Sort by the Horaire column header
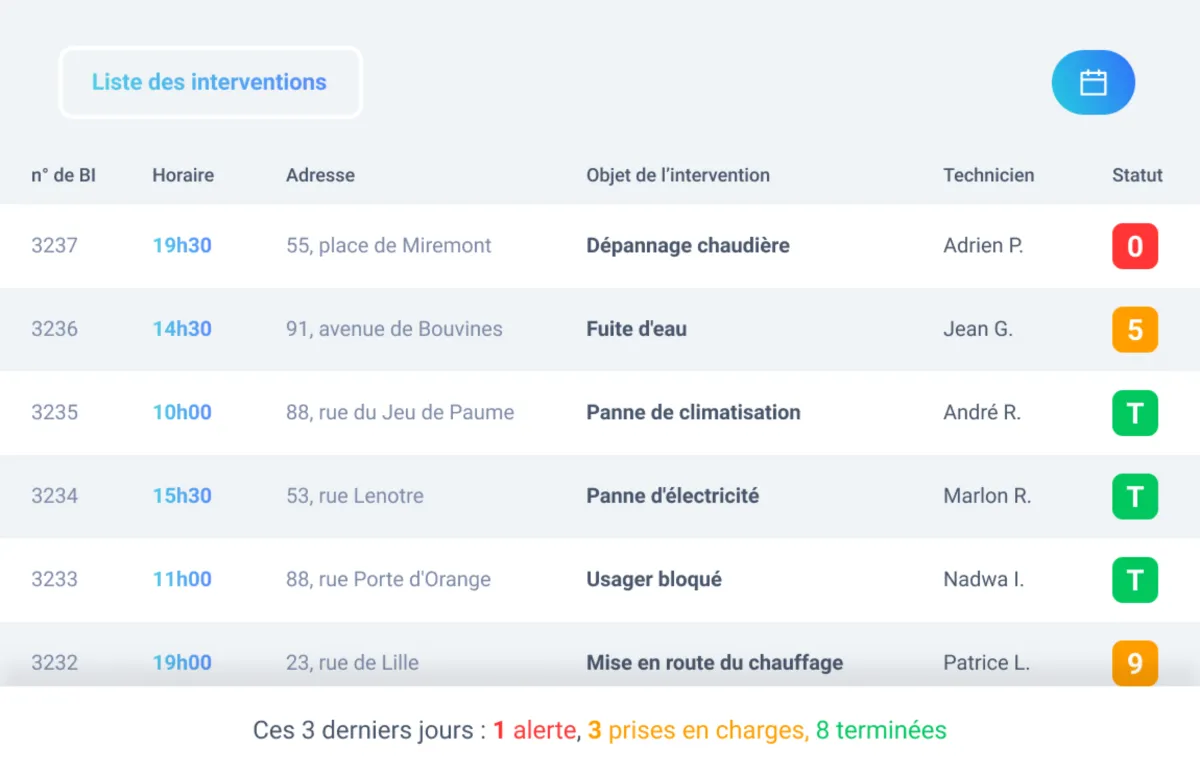 [x=183, y=175]
